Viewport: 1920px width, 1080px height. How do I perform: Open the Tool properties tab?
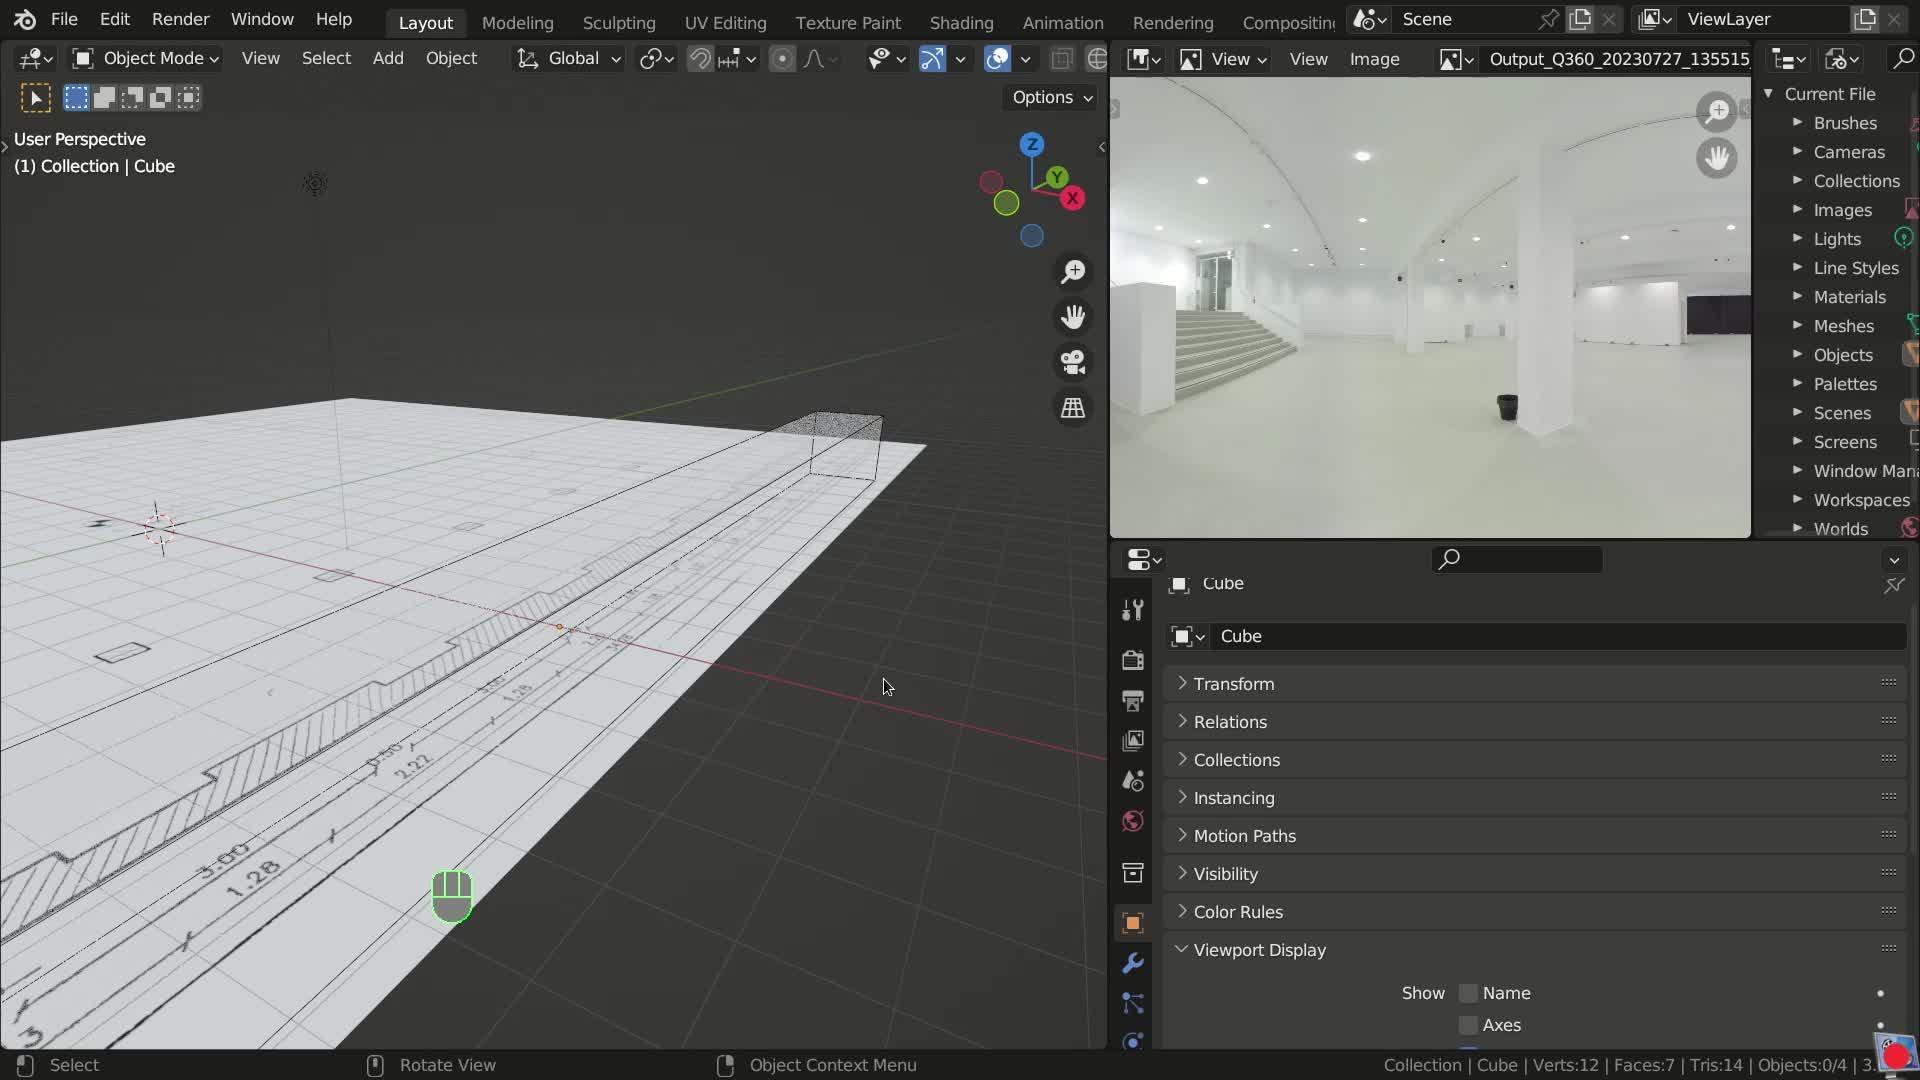coord(1133,610)
